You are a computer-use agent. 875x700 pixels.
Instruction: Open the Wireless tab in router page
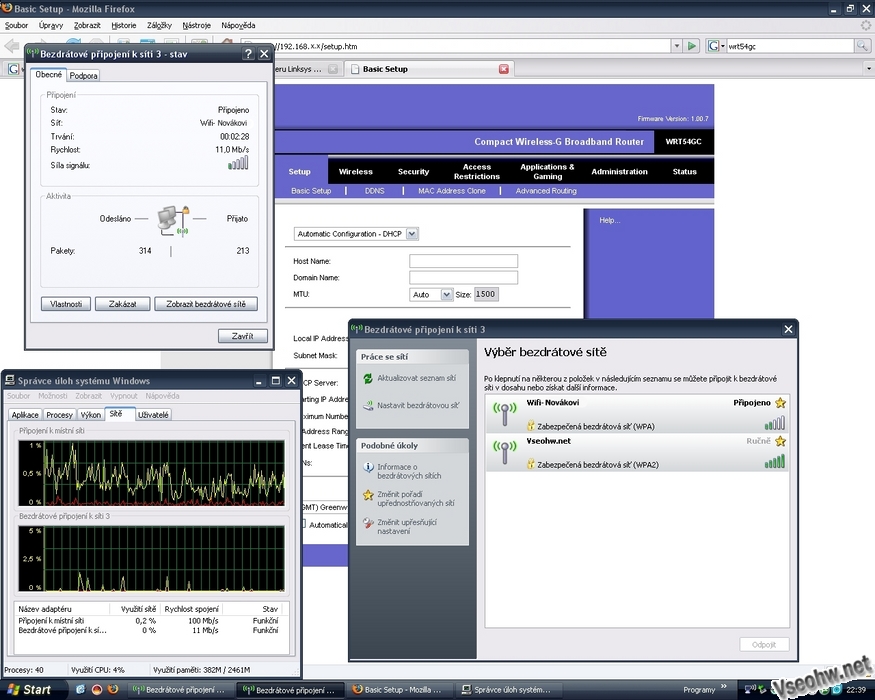point(355,171)
